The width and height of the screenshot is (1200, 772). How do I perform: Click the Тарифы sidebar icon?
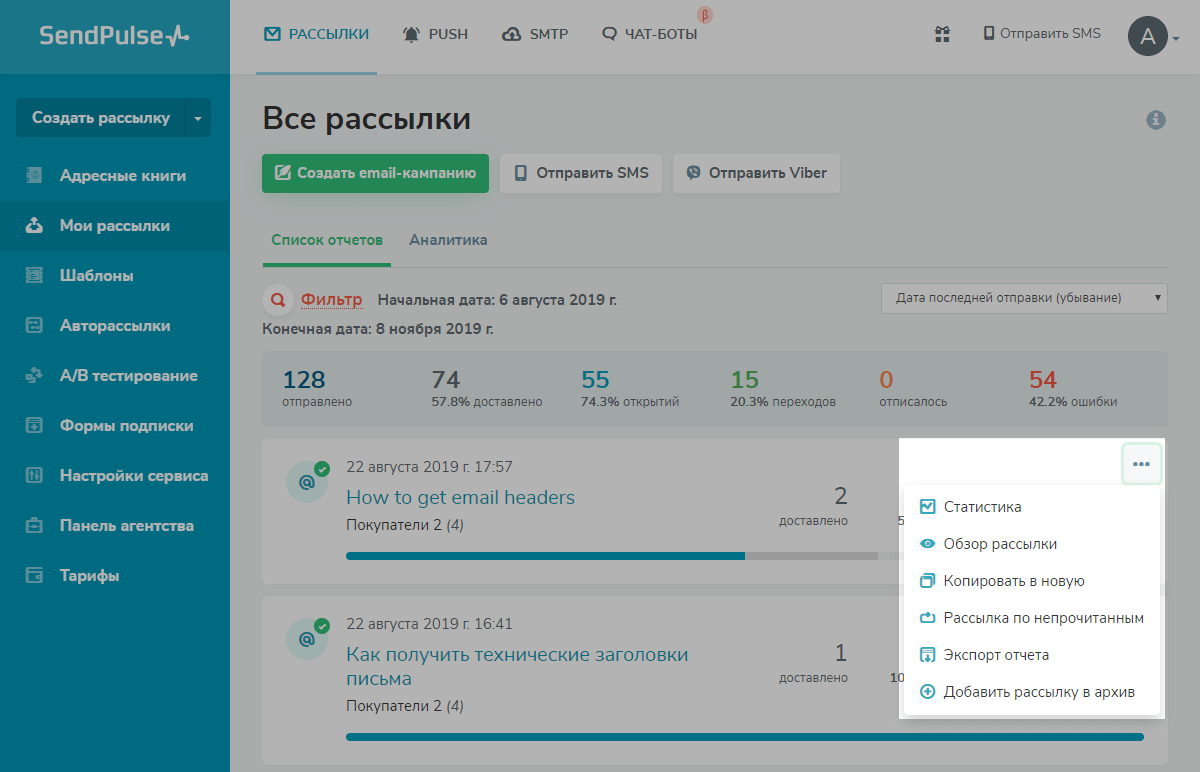(x=34, y=576)
